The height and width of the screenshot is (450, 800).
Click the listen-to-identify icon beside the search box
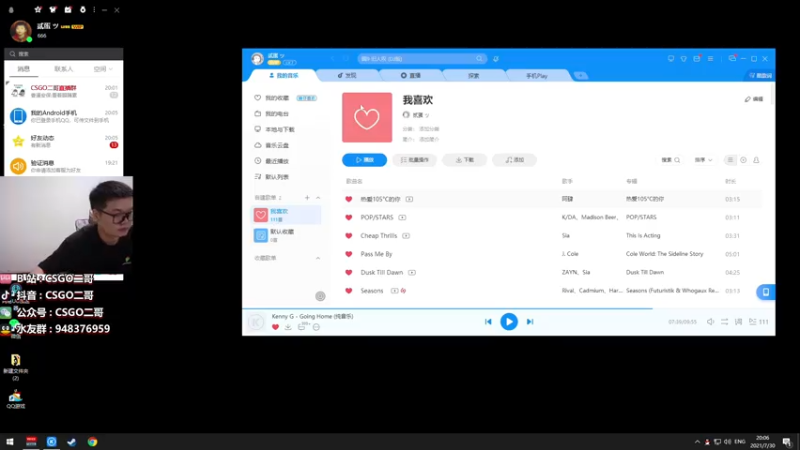pos(496,59)
